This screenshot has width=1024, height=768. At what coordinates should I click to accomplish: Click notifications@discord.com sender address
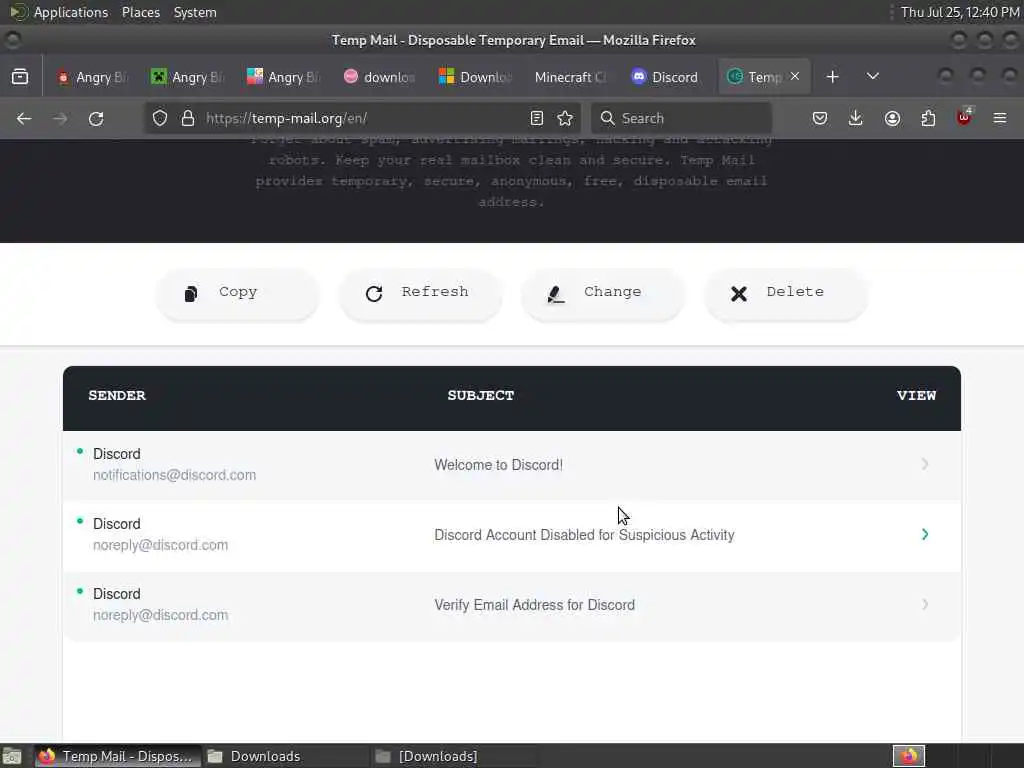(174, 475)
